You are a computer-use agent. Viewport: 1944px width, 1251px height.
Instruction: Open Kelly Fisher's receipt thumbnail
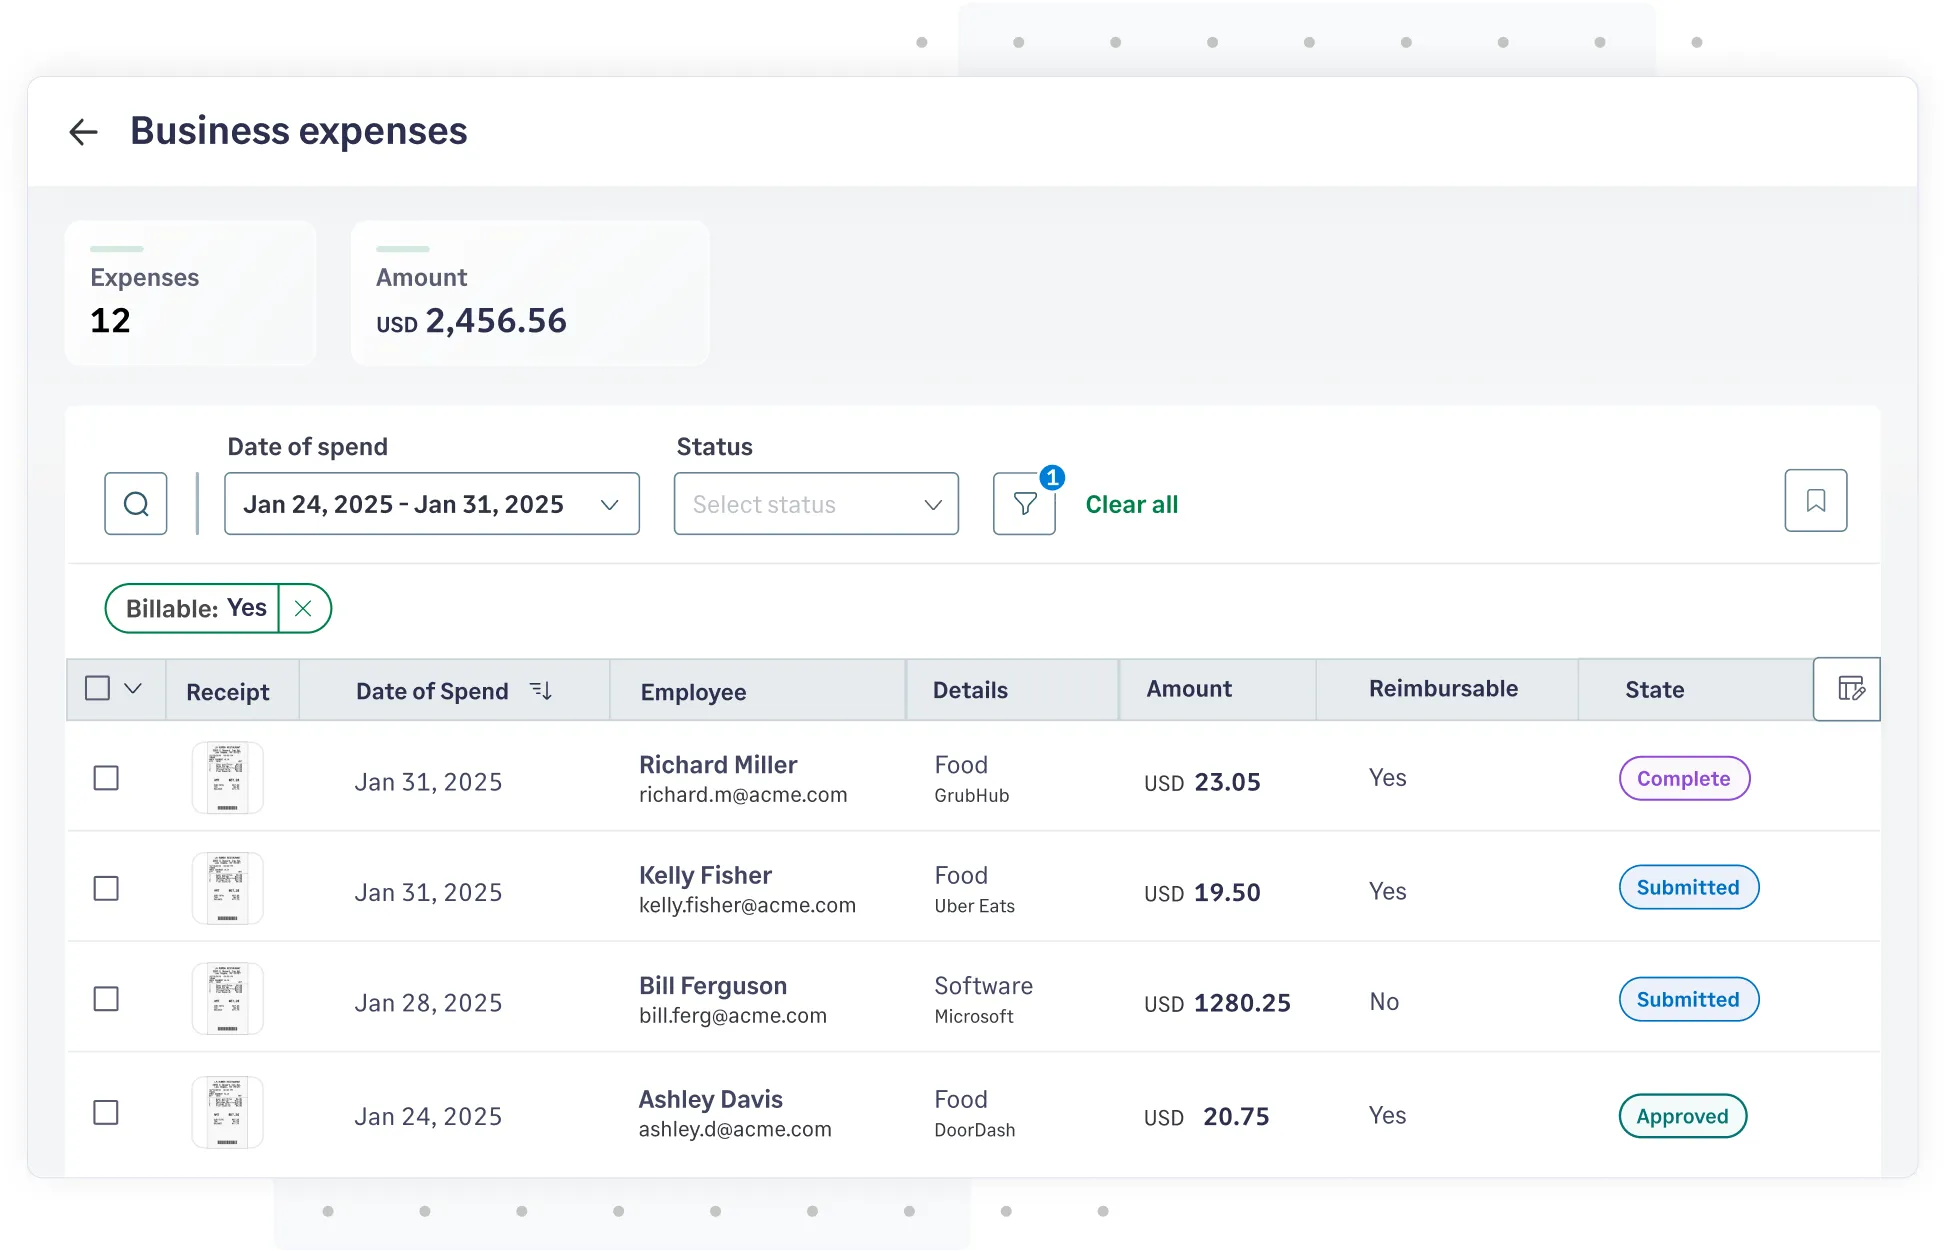pyautogui.click(x=227, y=888)
